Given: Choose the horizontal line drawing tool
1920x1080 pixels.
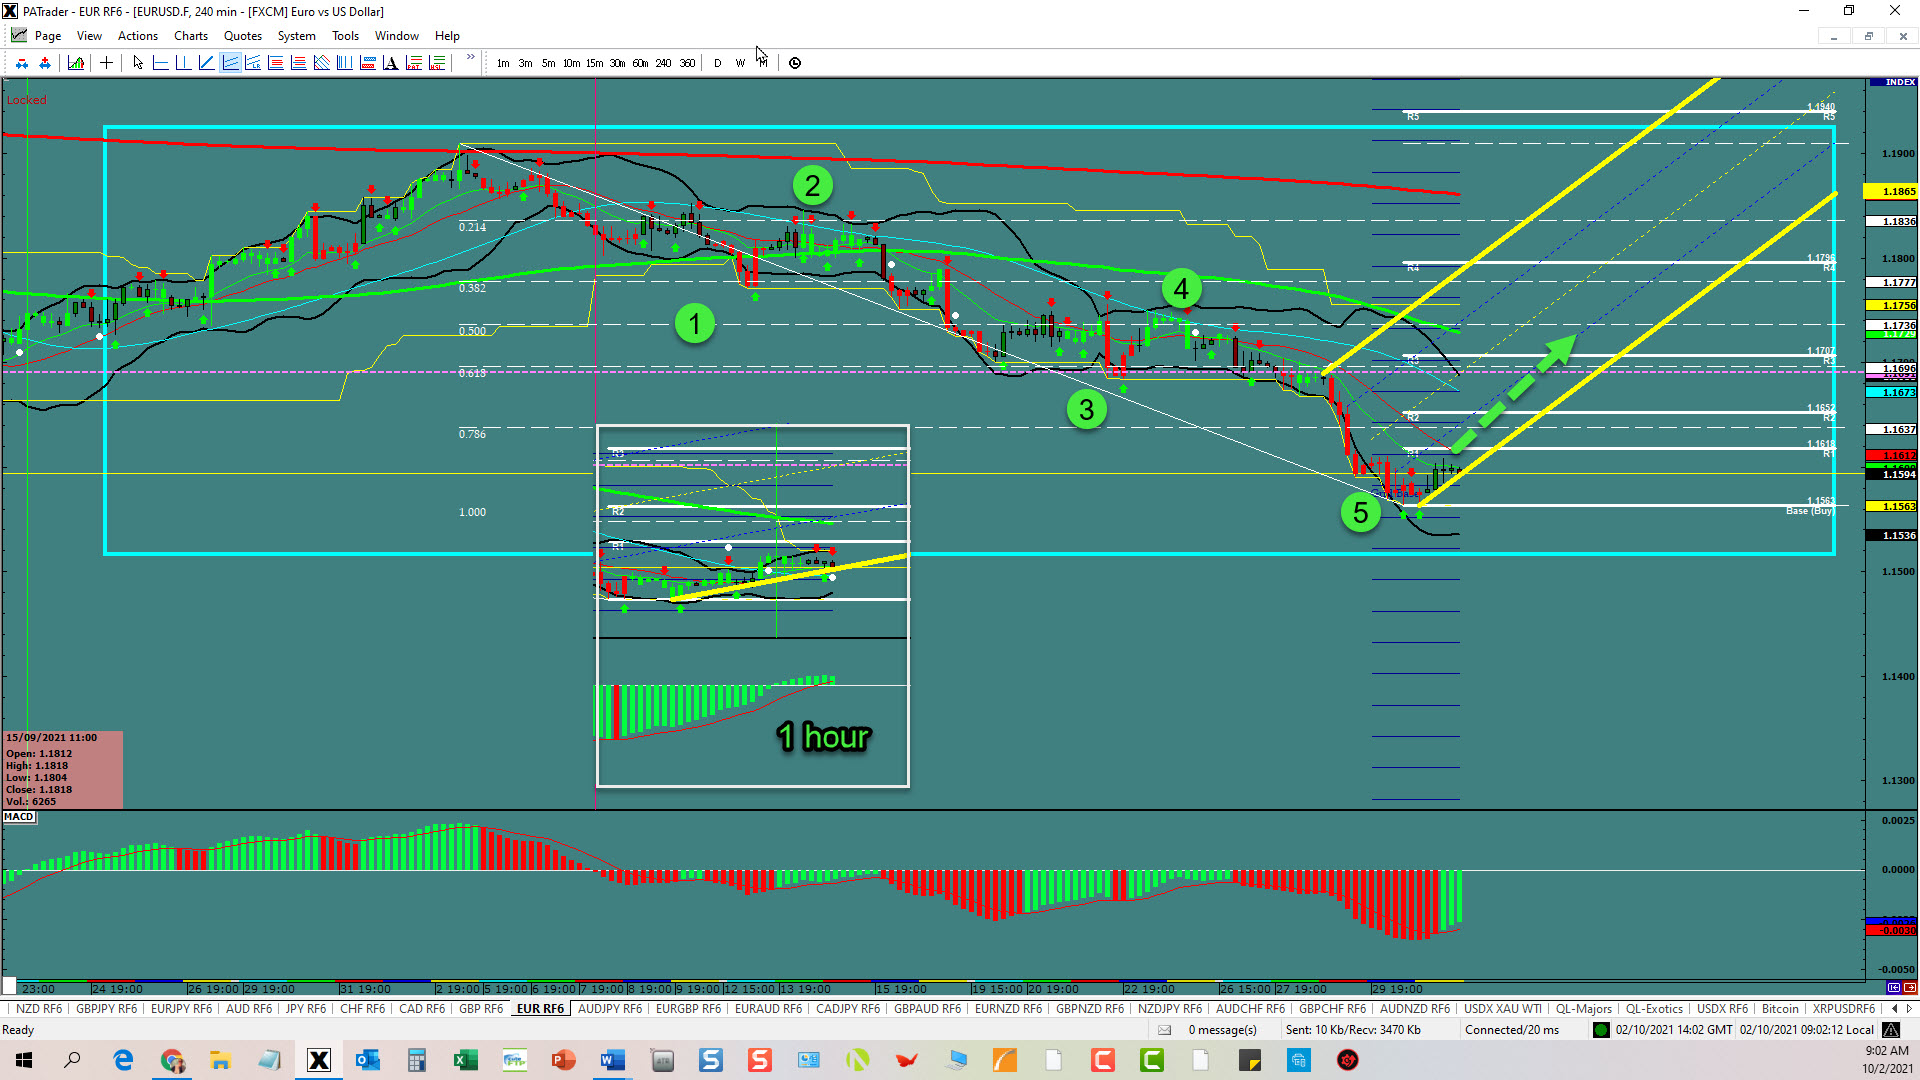Looking at the screenshot, I should (x=160, y=63).
